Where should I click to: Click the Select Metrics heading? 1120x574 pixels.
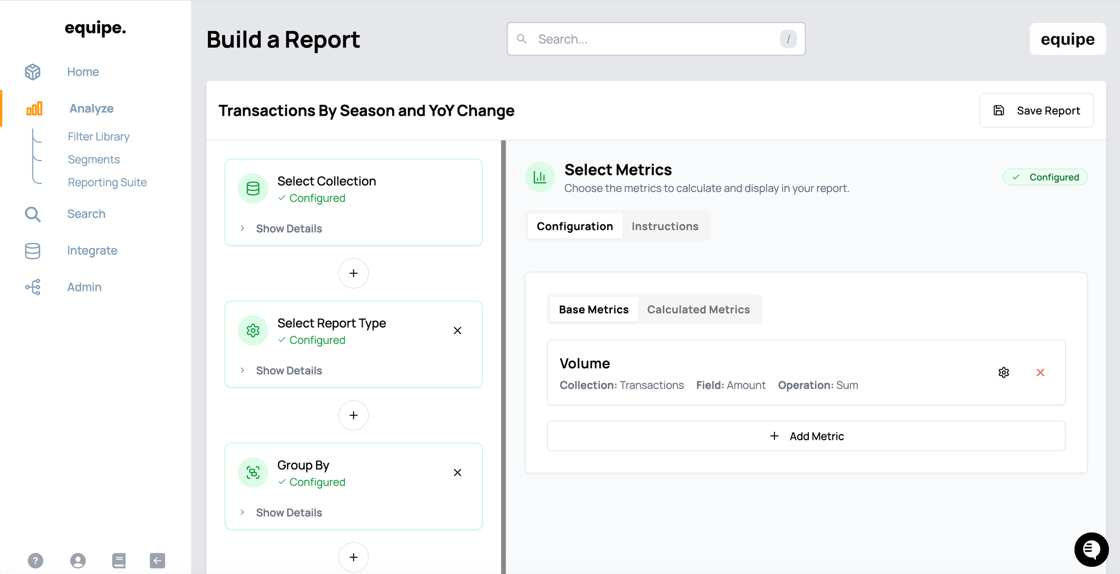coord(618,170)
